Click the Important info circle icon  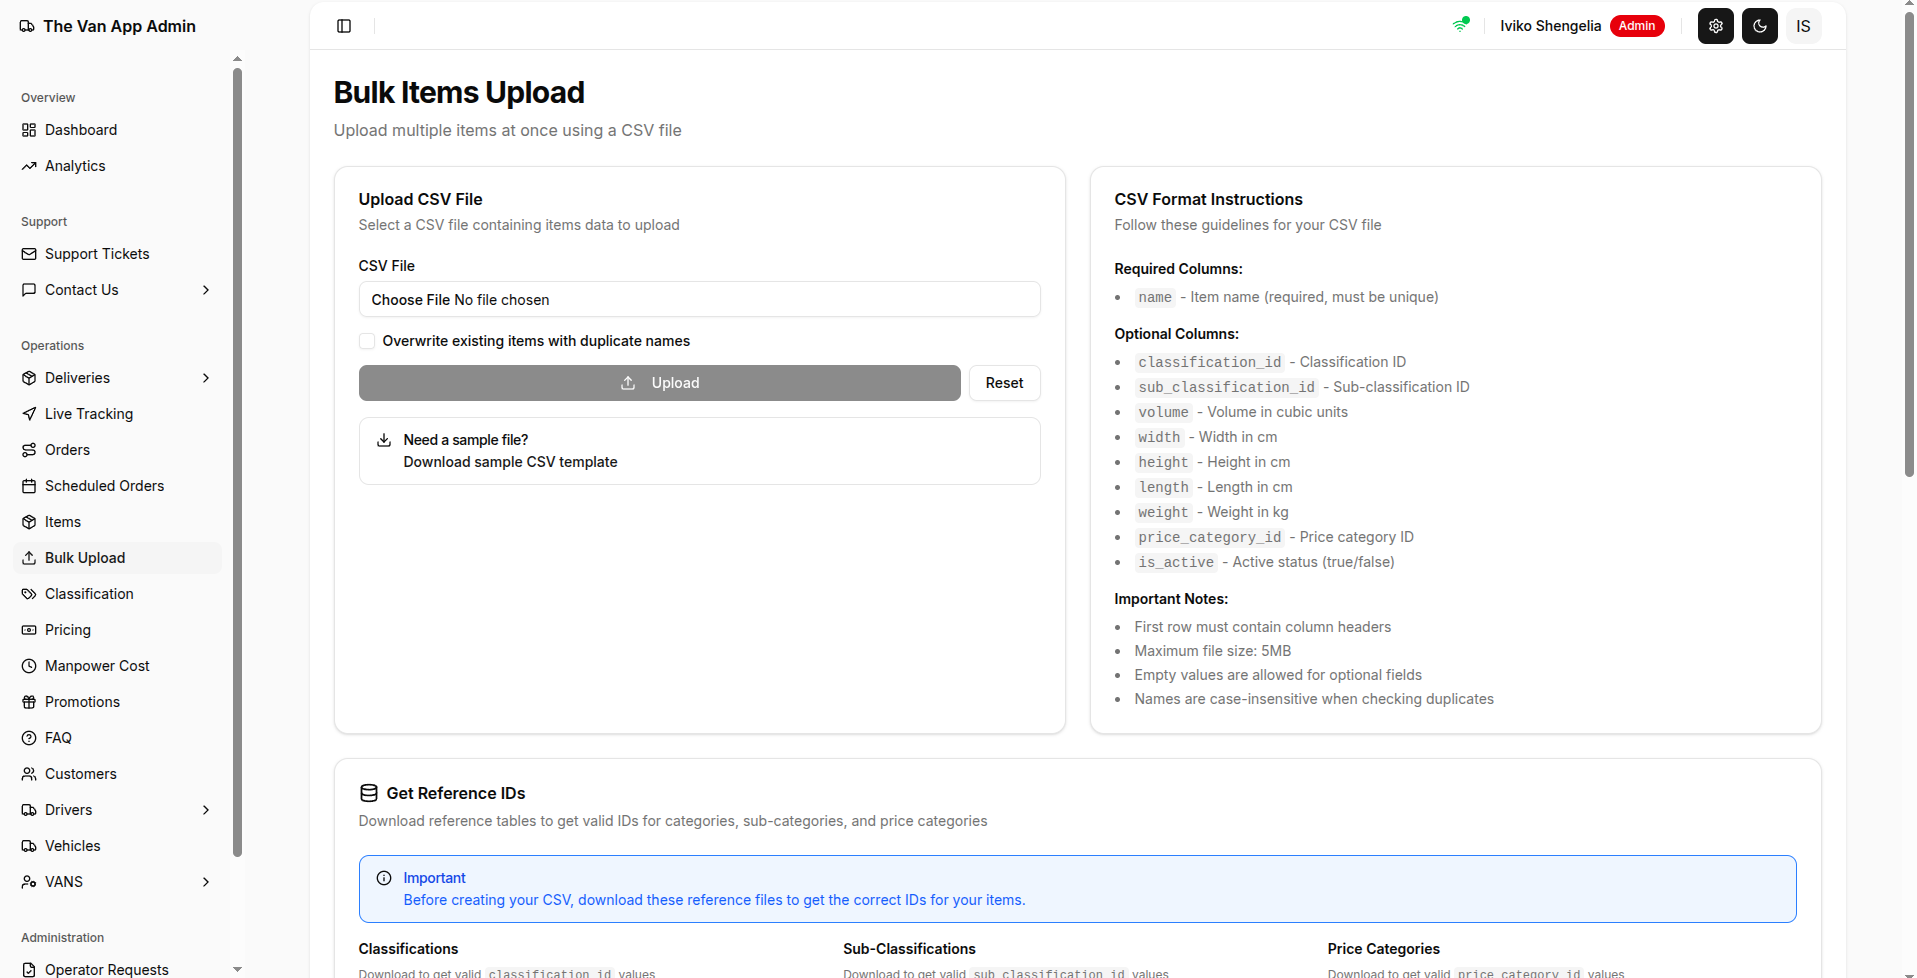click(384, 878)
